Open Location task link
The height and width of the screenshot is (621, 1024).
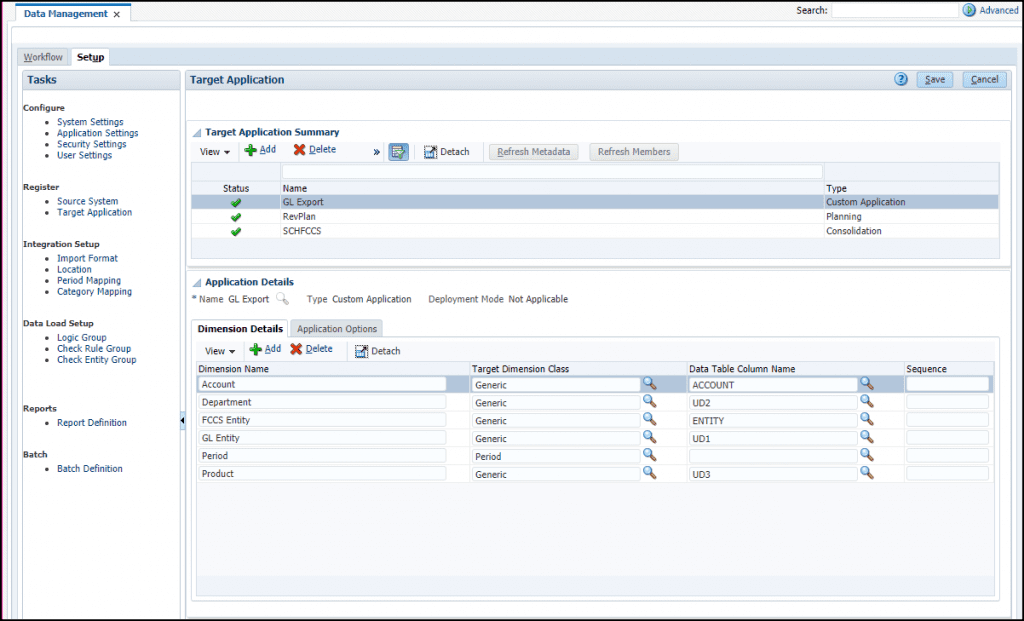coord(74,270)
